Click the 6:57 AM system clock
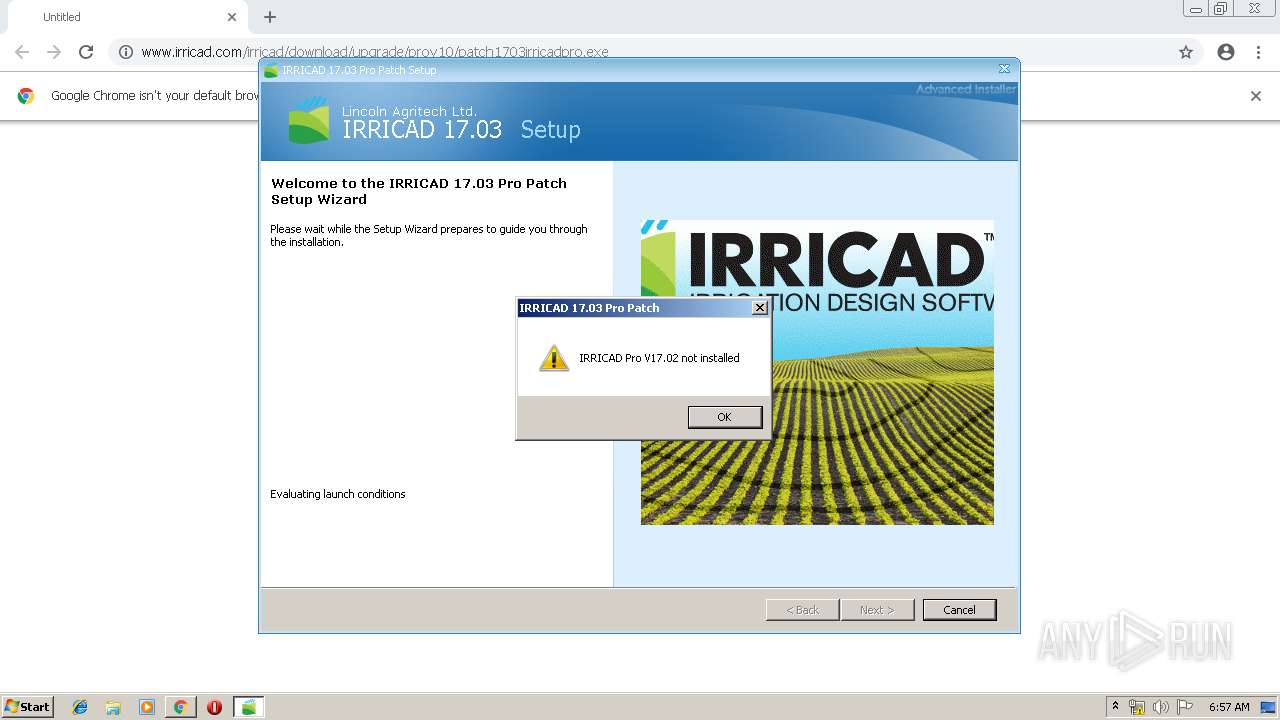The image size is (1280, 720). [1229, 707]
